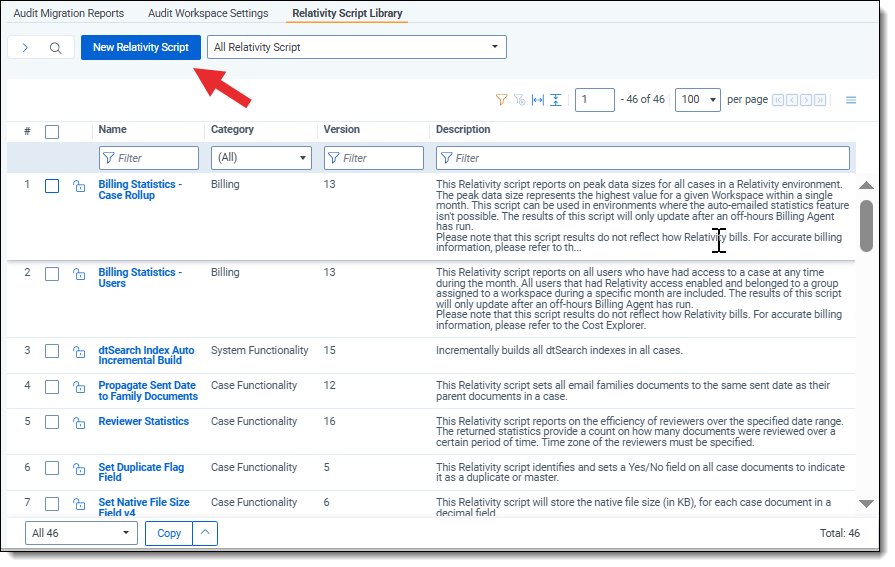Open the All Relativity Script view dropdown
Viewport: 895px width, 567px height.
click(358, 47)
